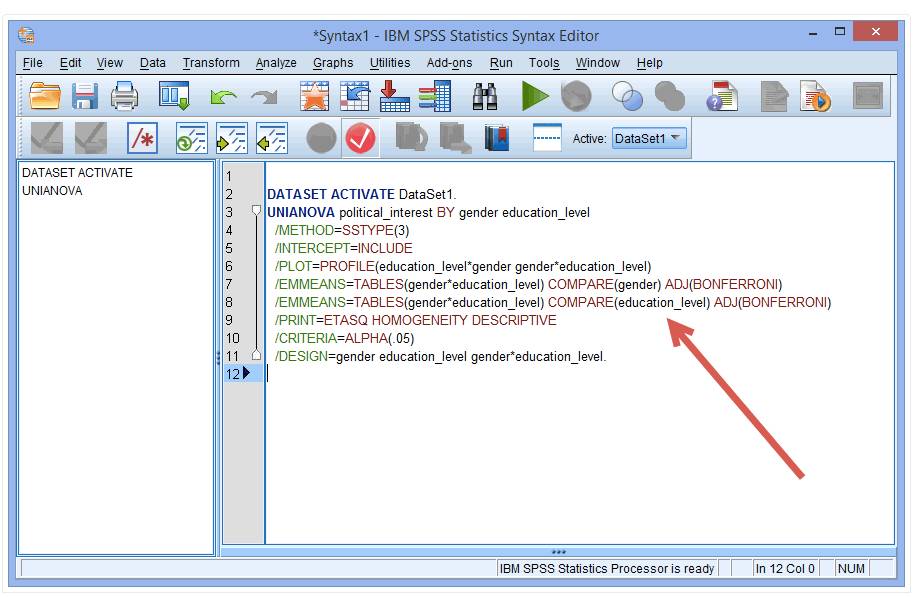Click the grey circle Toggle breakpoint icon
919x597 pixels.
tap(321, 138)
